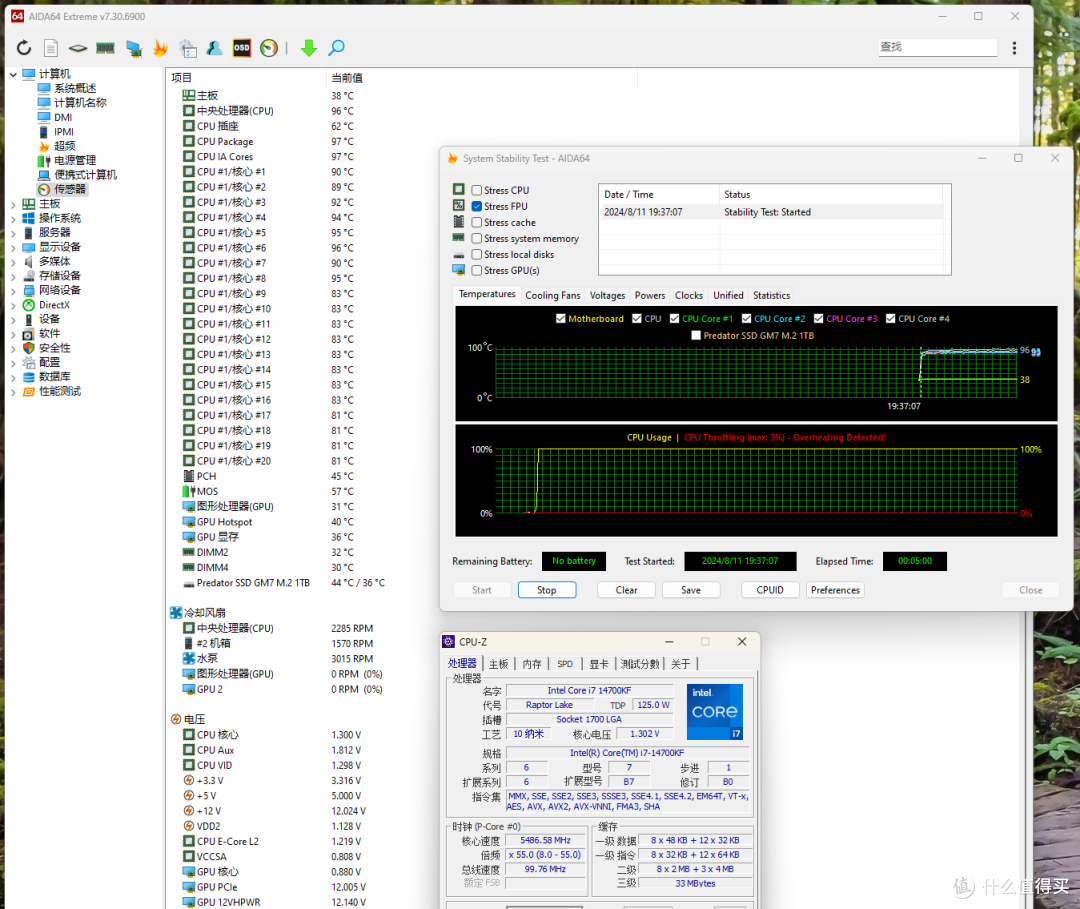Open the Report document icon in toolbar

(51, 48)
